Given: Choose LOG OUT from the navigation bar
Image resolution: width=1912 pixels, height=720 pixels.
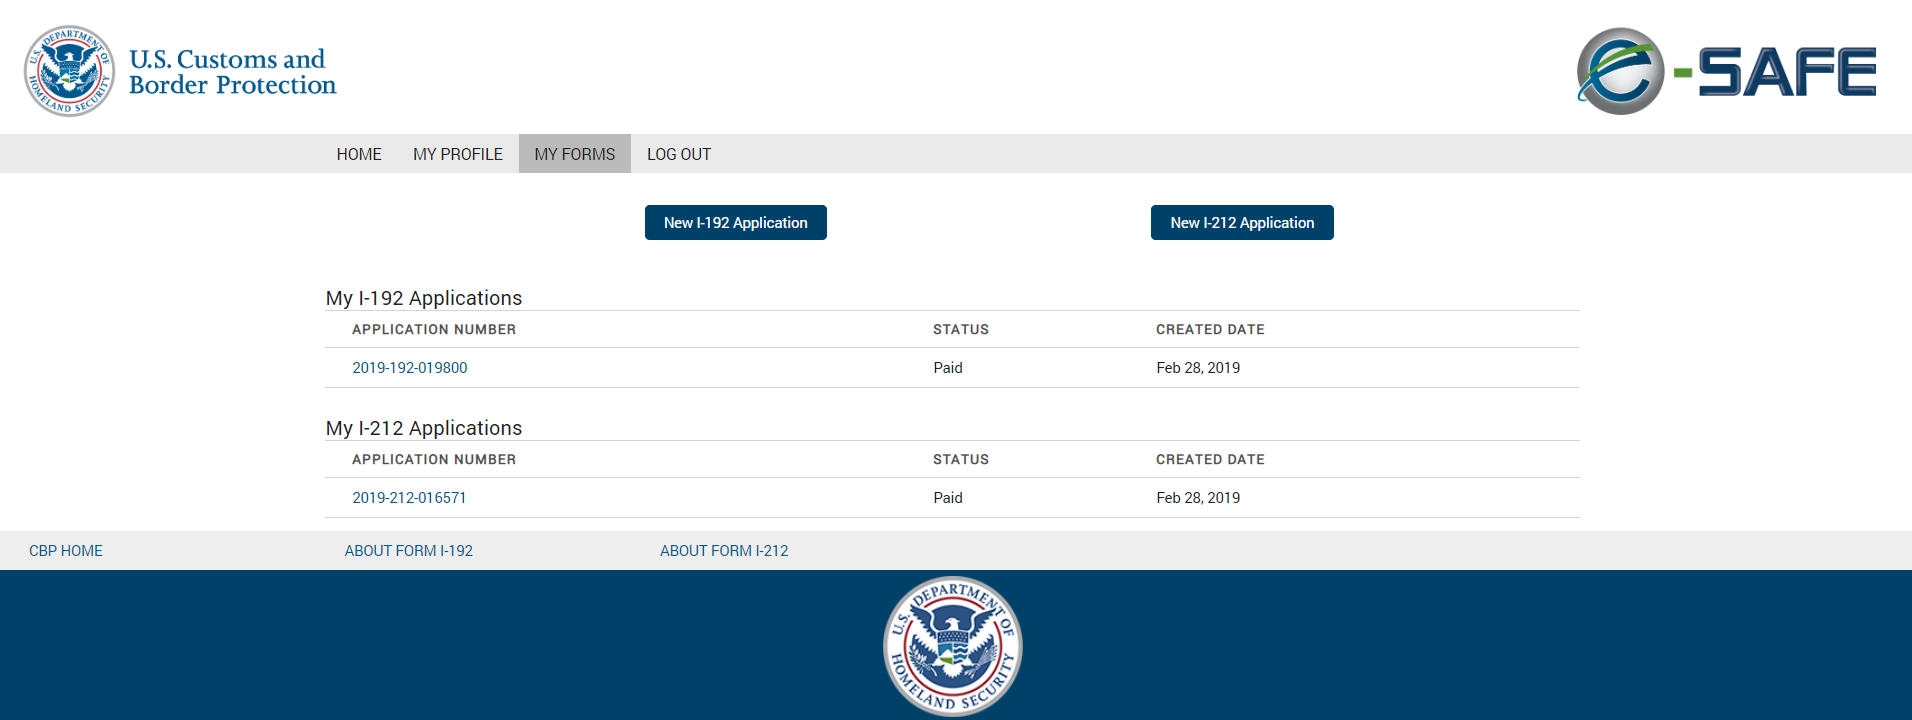Looking at the screenshot, I should (679, 154).
